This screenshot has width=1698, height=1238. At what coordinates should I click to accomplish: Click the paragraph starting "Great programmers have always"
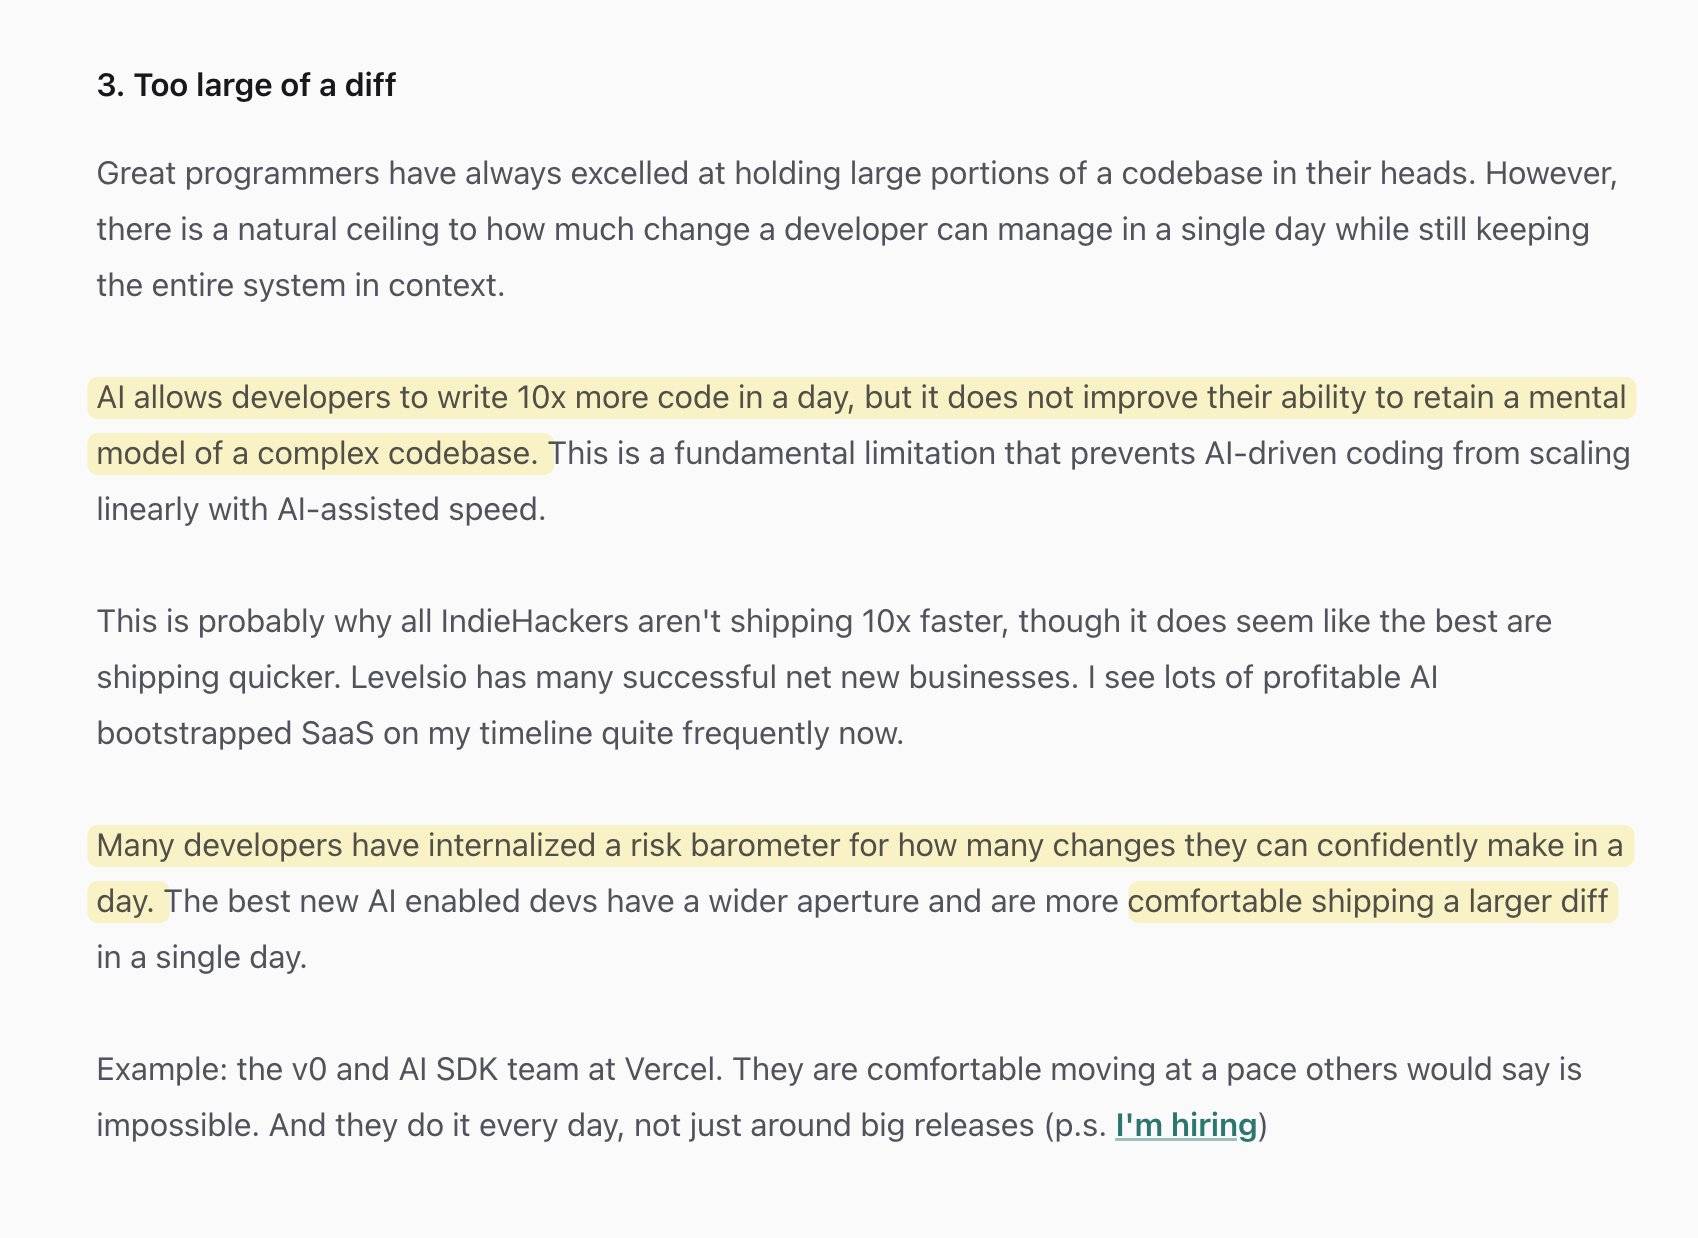857,229
